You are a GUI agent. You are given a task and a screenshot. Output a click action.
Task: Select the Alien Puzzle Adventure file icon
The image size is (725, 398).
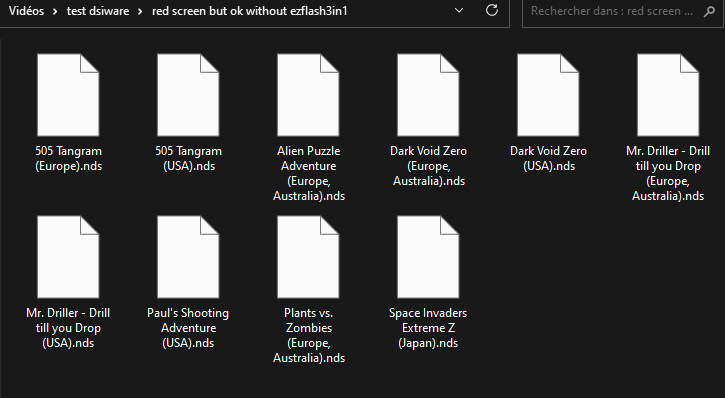308,95
